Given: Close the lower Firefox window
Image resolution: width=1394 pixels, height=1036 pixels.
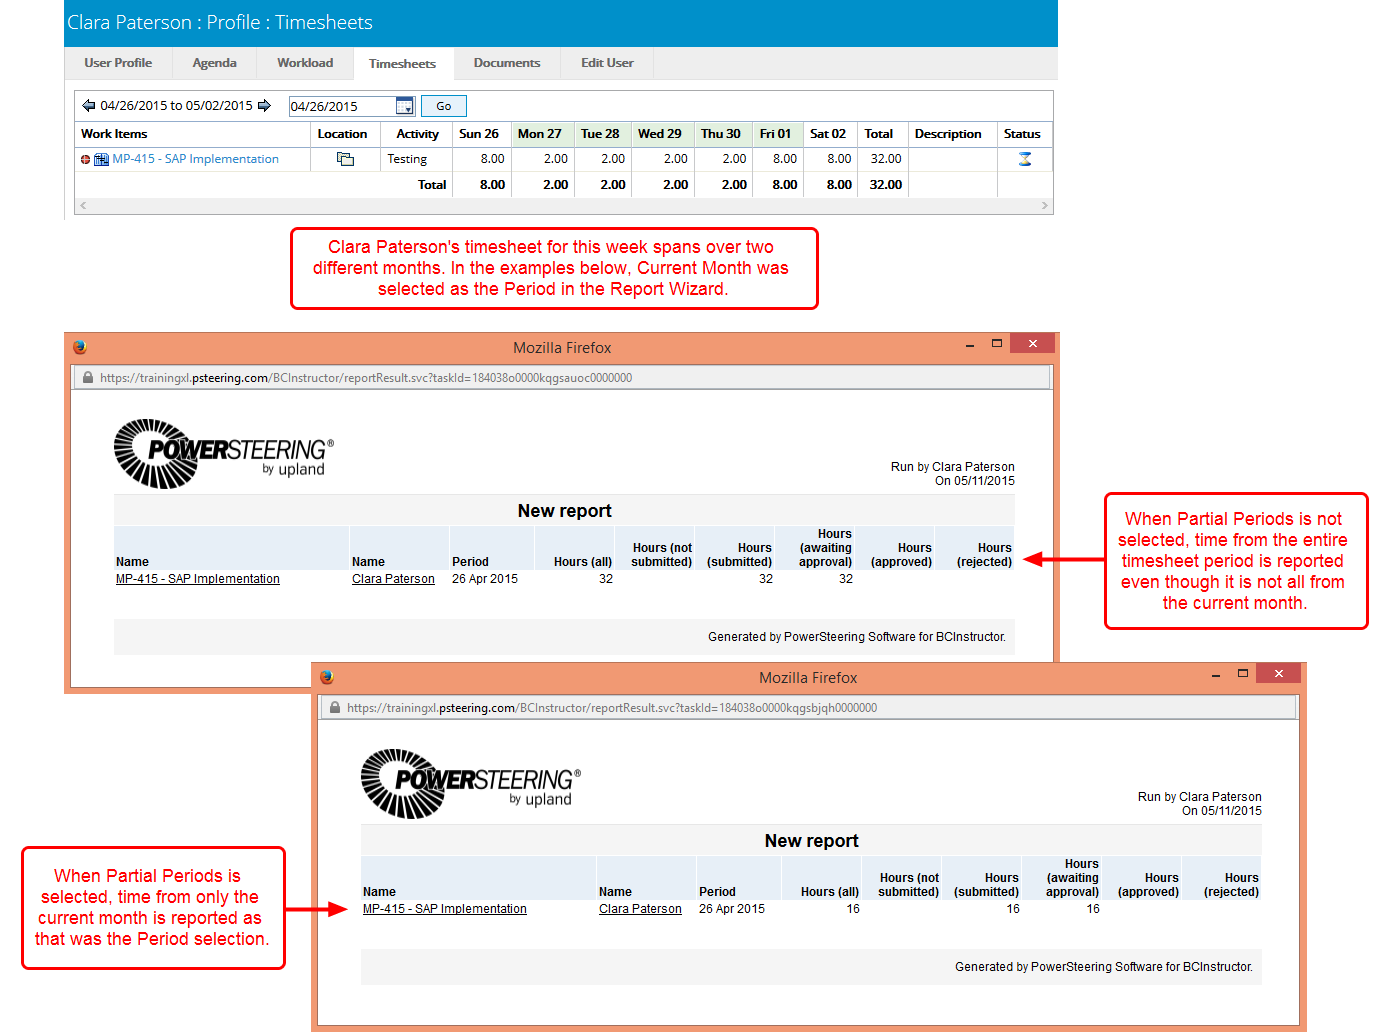Looking at the screenshot, I should tap(1278, 674).
